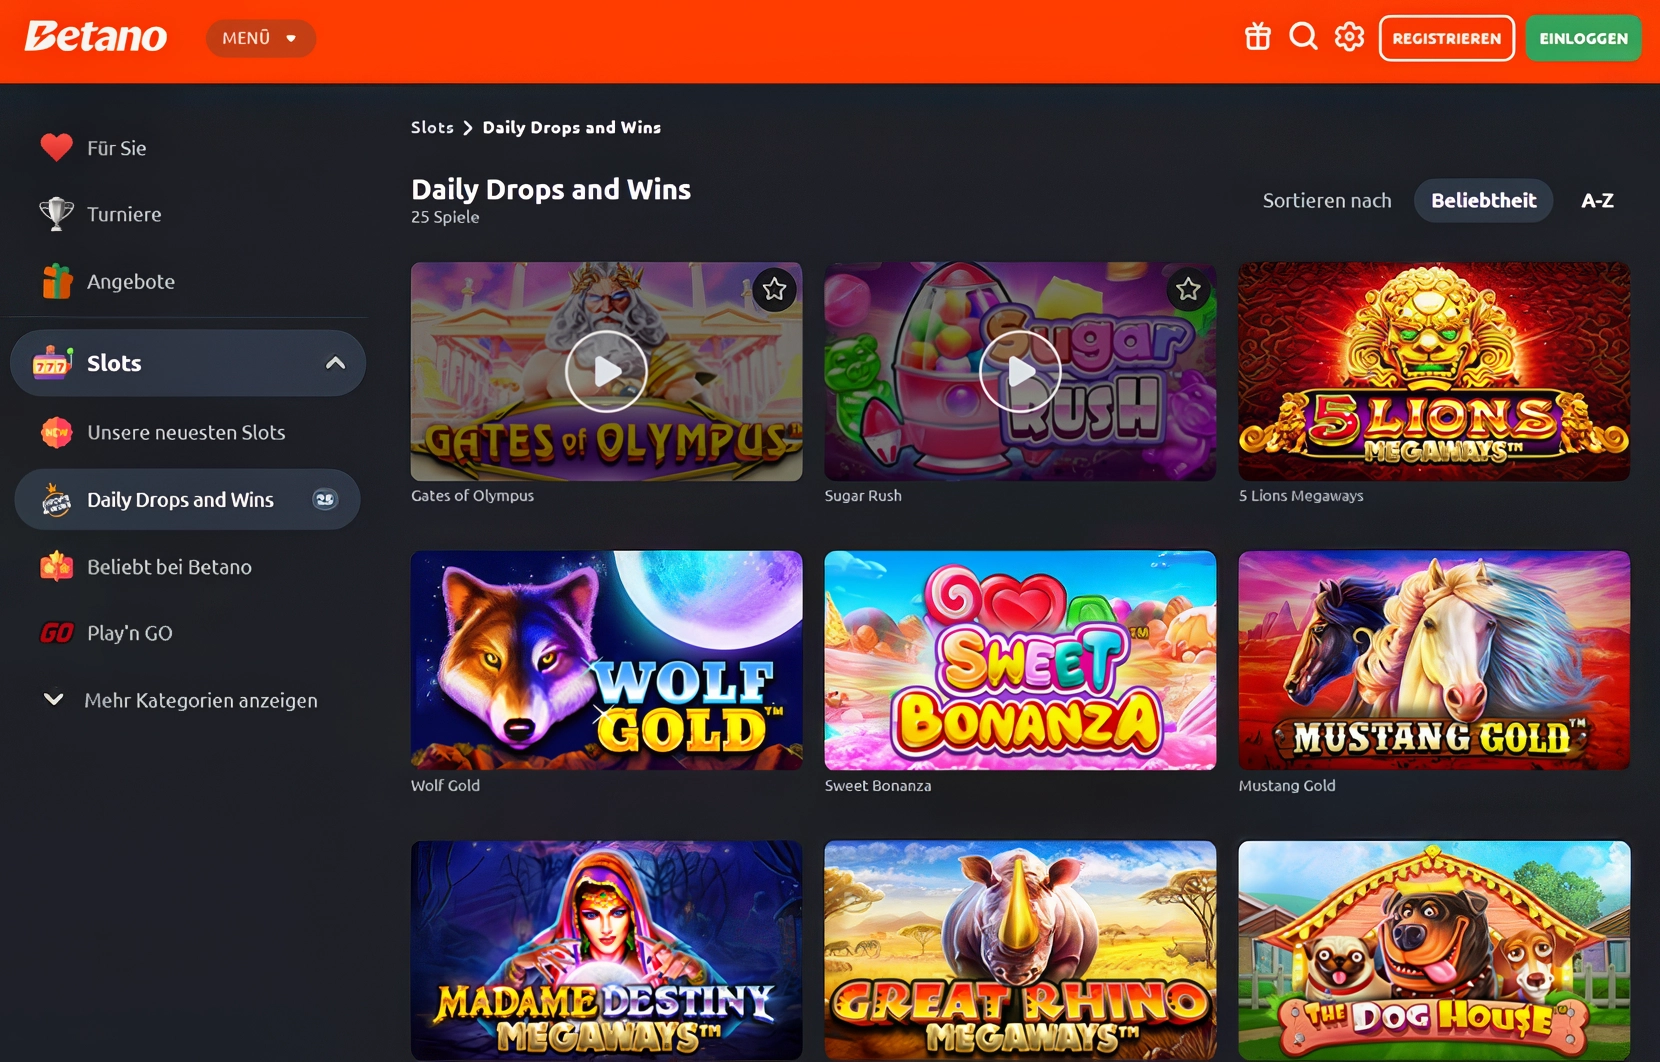Select Unsere neuesten Slots
Image resolution: width=1660 pixels, height=1062 pixels.
(186, 433)
